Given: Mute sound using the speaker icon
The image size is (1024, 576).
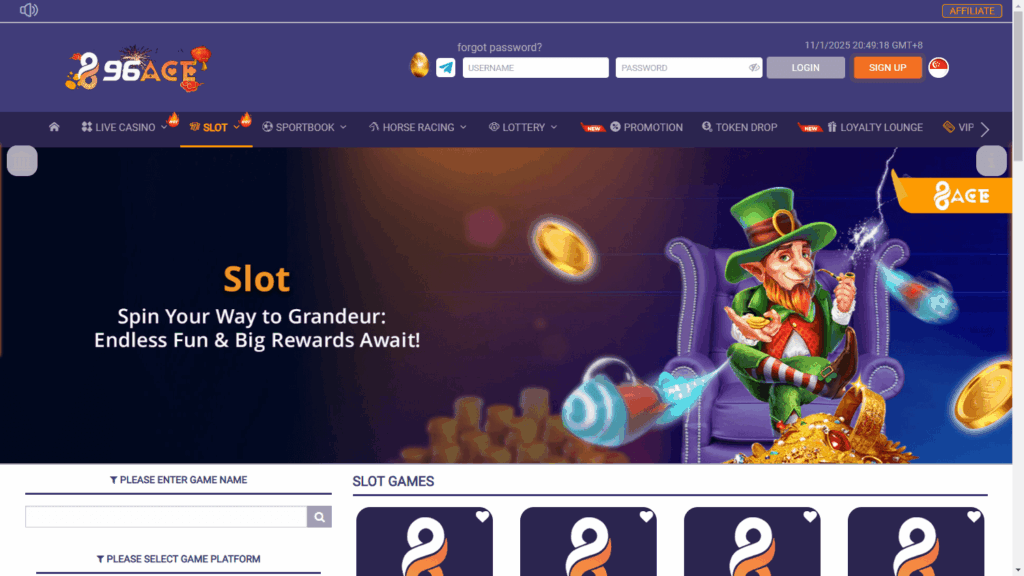Looking at the screenshot, I should click(x=29, y=10).
